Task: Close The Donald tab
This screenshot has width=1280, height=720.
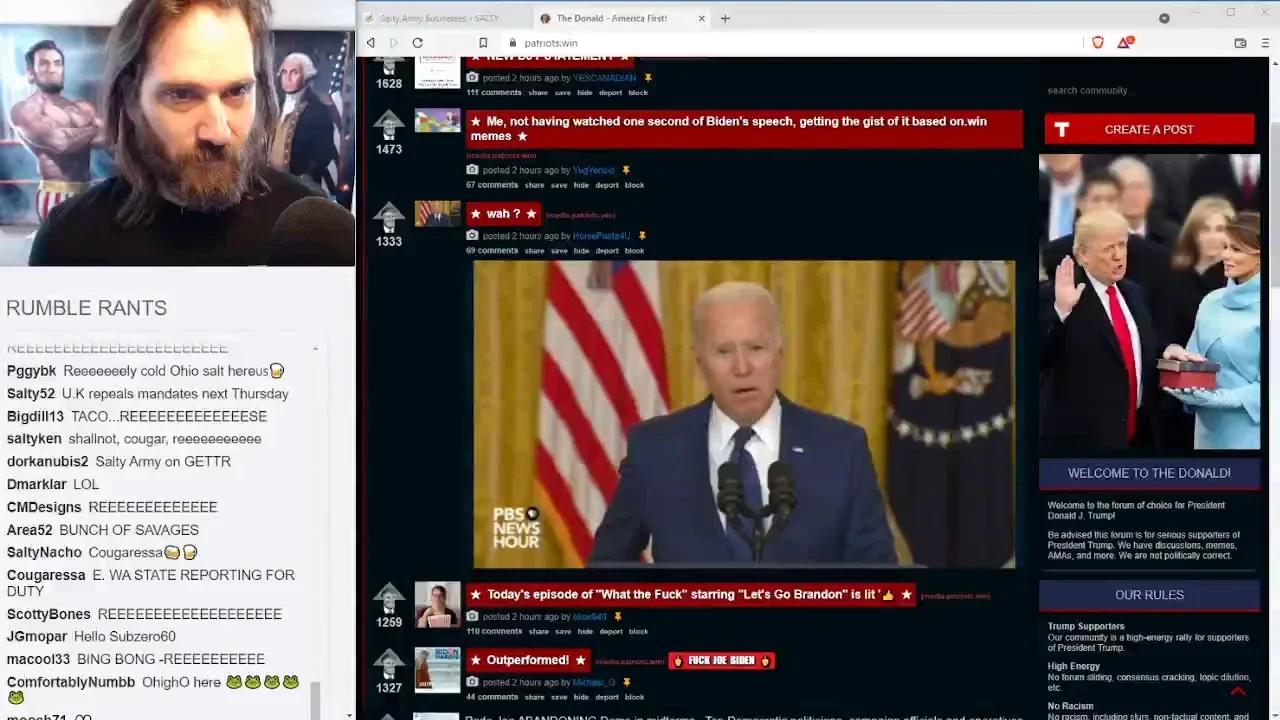Action: 701,18
